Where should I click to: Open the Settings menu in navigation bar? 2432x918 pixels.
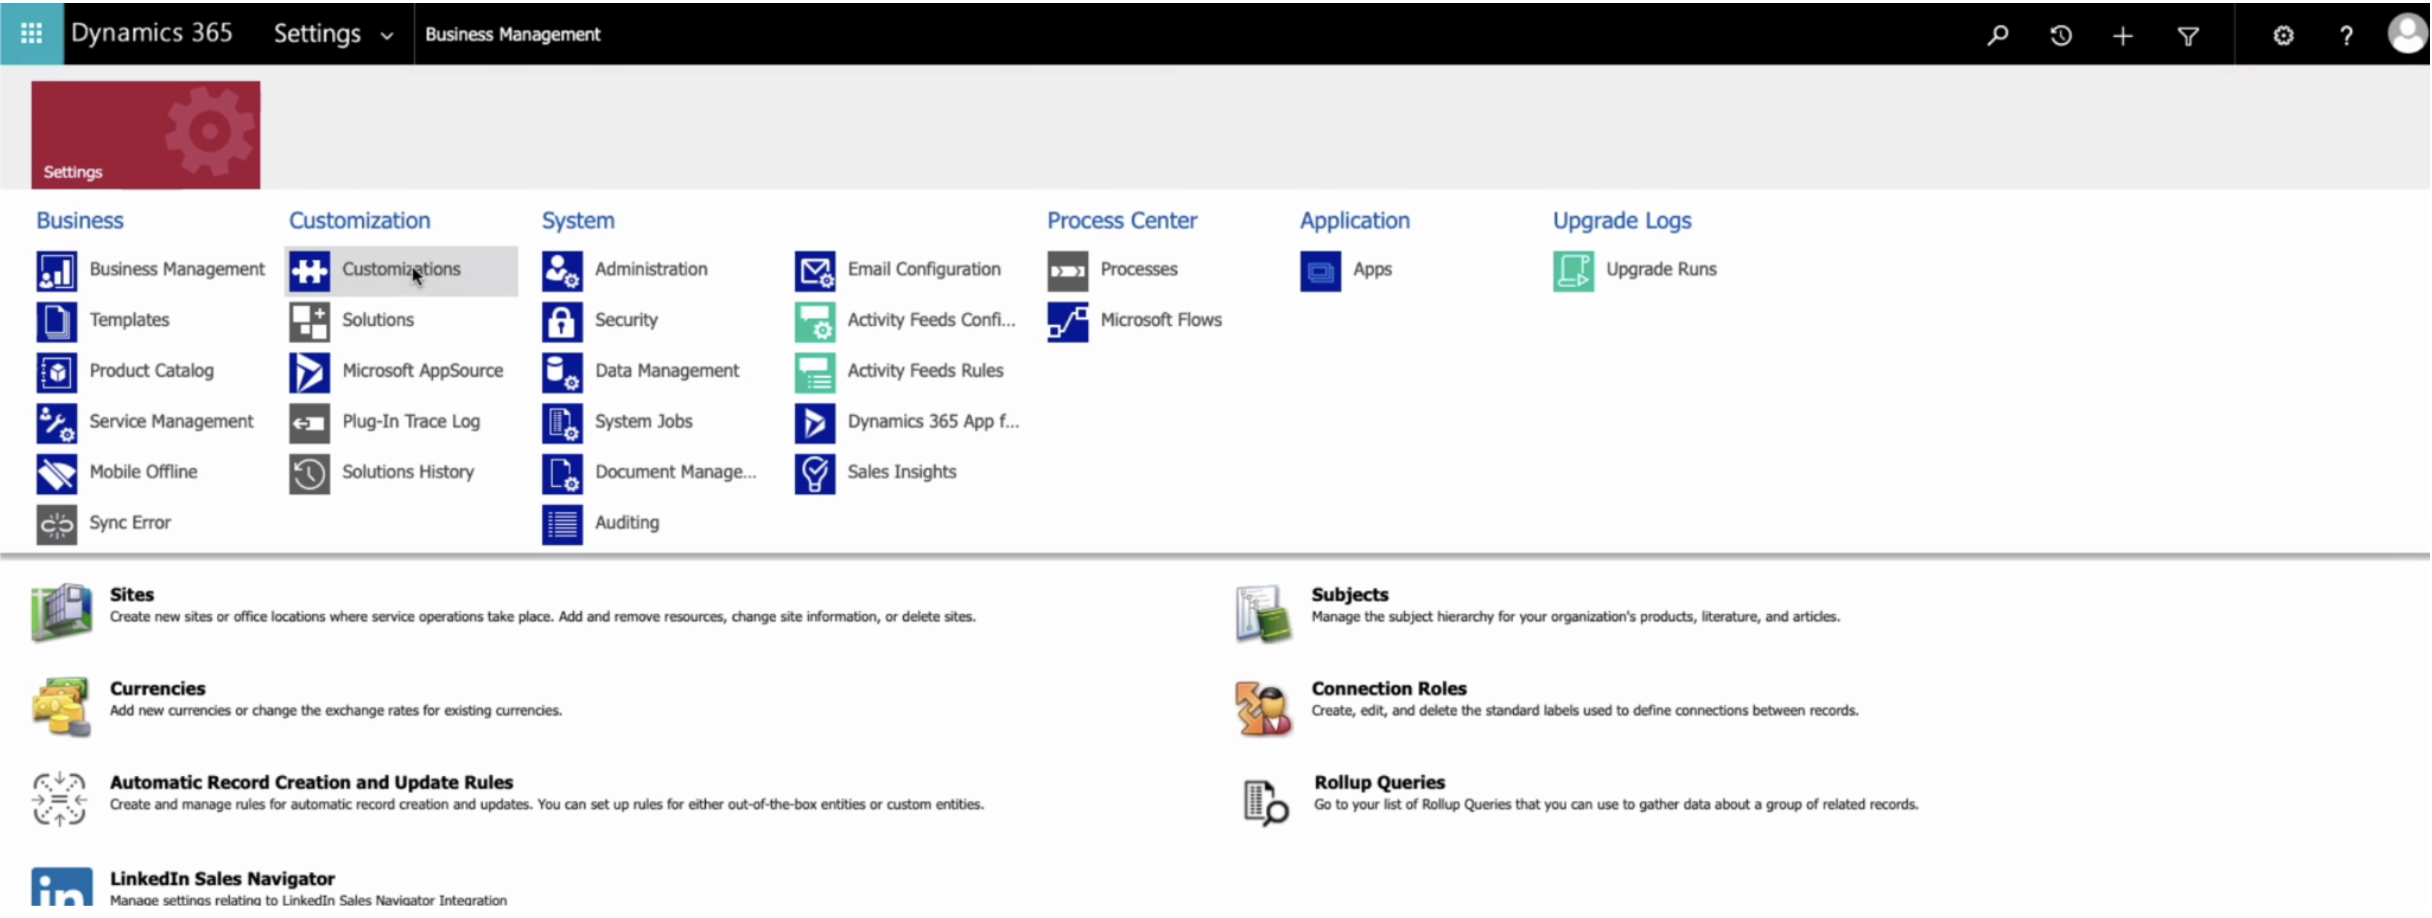click(317, 33)
